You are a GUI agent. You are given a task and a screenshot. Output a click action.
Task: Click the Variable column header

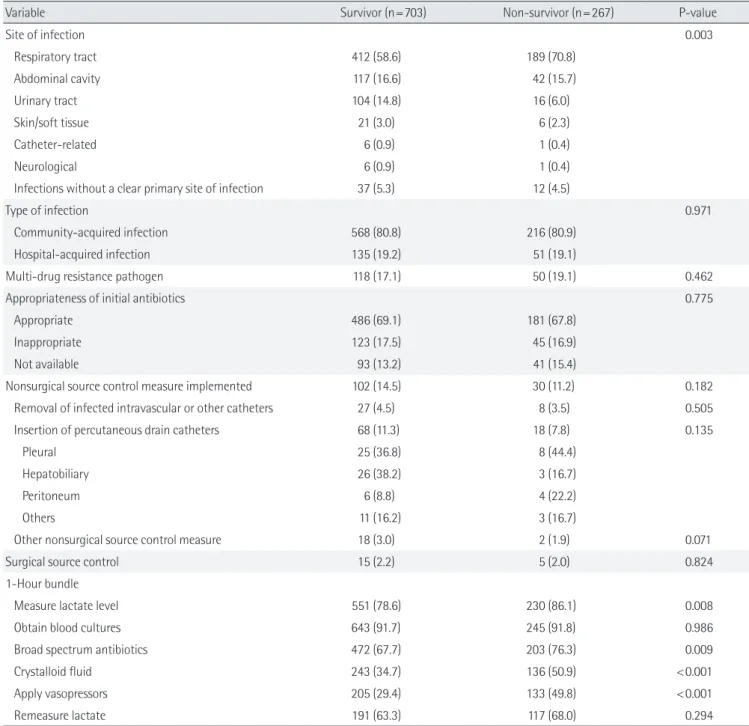[x=25, y=12]
